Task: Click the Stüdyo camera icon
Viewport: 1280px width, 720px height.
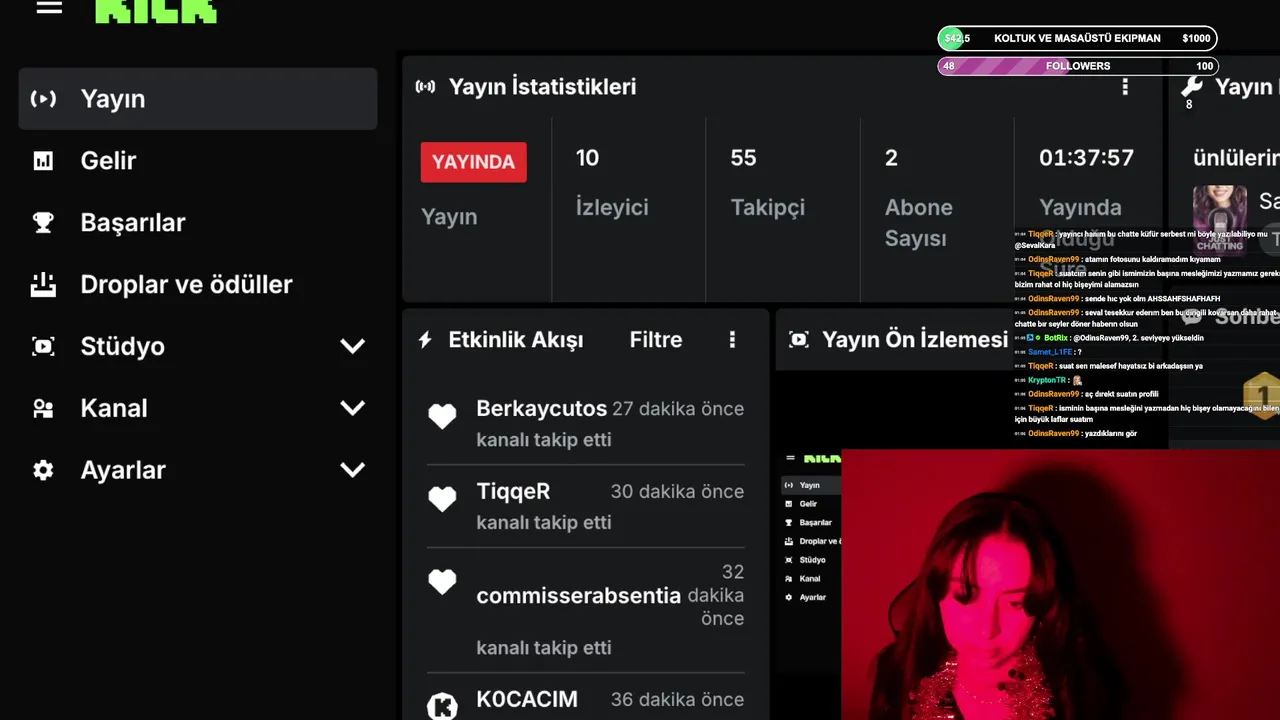Action: pos(43,347)
